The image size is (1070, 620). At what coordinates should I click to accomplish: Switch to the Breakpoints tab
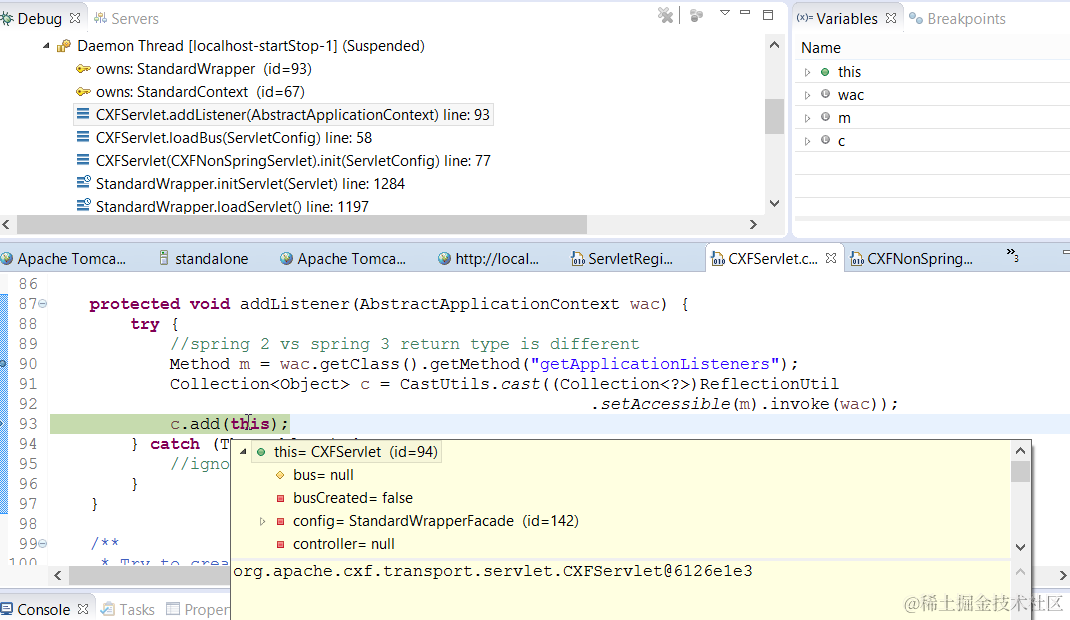[x=957, y=18]
